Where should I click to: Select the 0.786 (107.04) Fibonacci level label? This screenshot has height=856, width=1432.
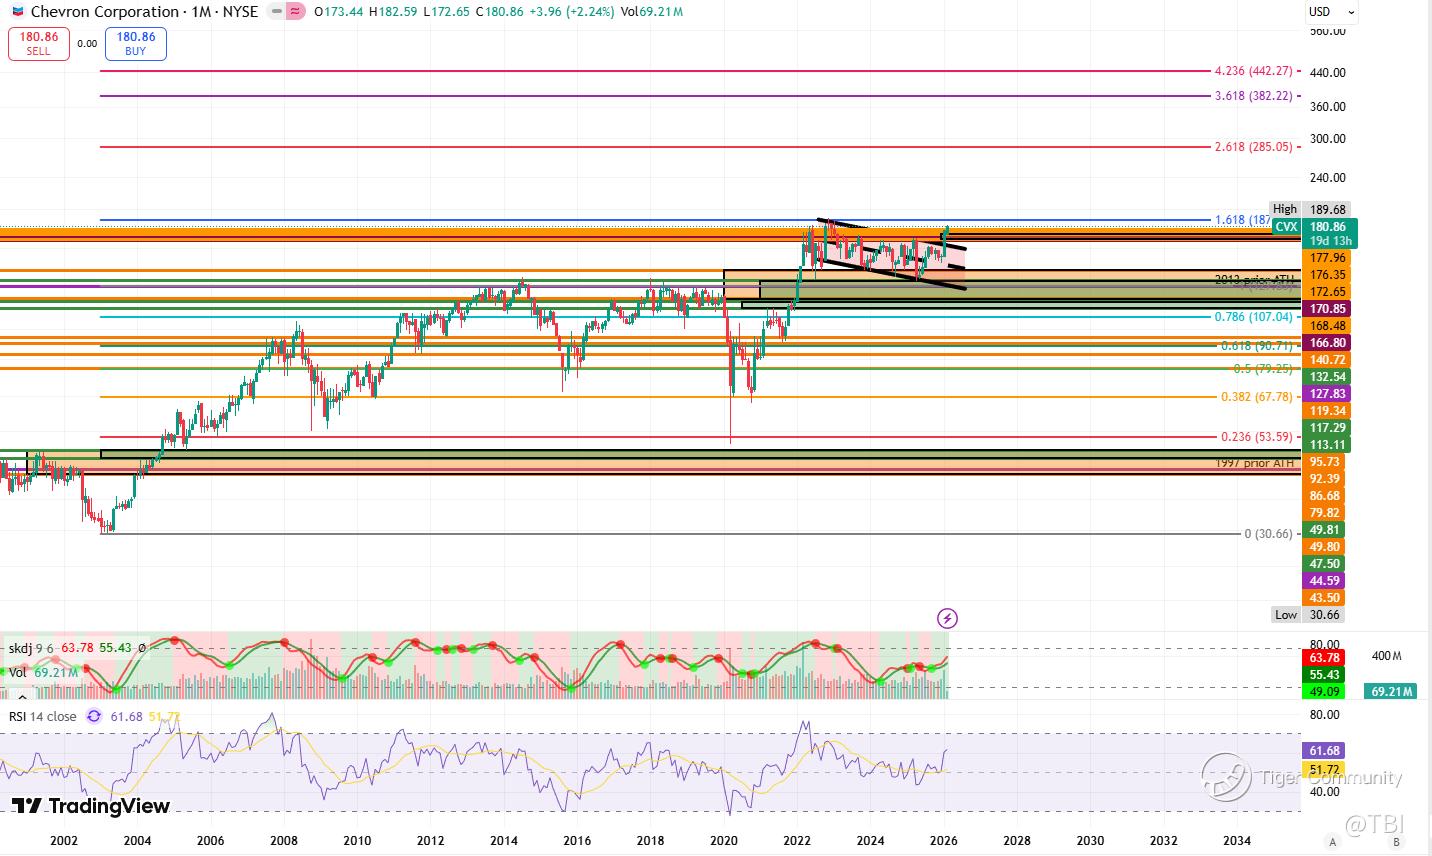[1254, 317]
